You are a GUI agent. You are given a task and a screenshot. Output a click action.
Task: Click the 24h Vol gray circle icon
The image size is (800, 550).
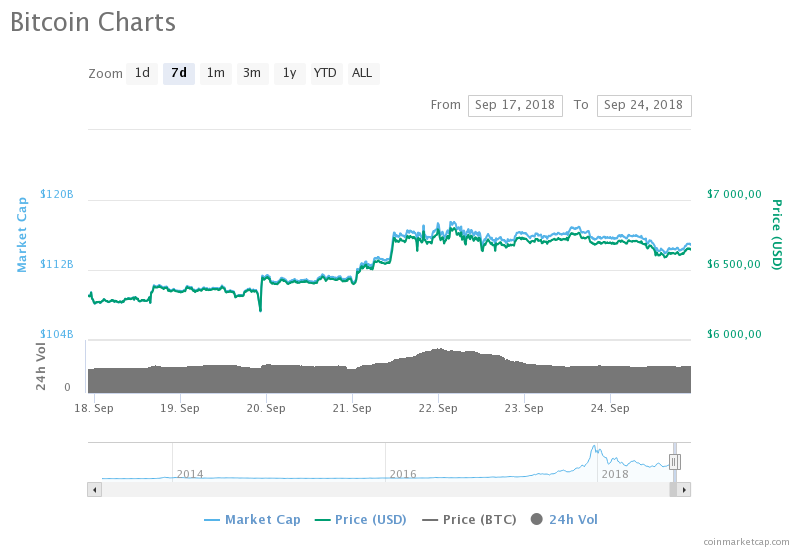(537, 519)
